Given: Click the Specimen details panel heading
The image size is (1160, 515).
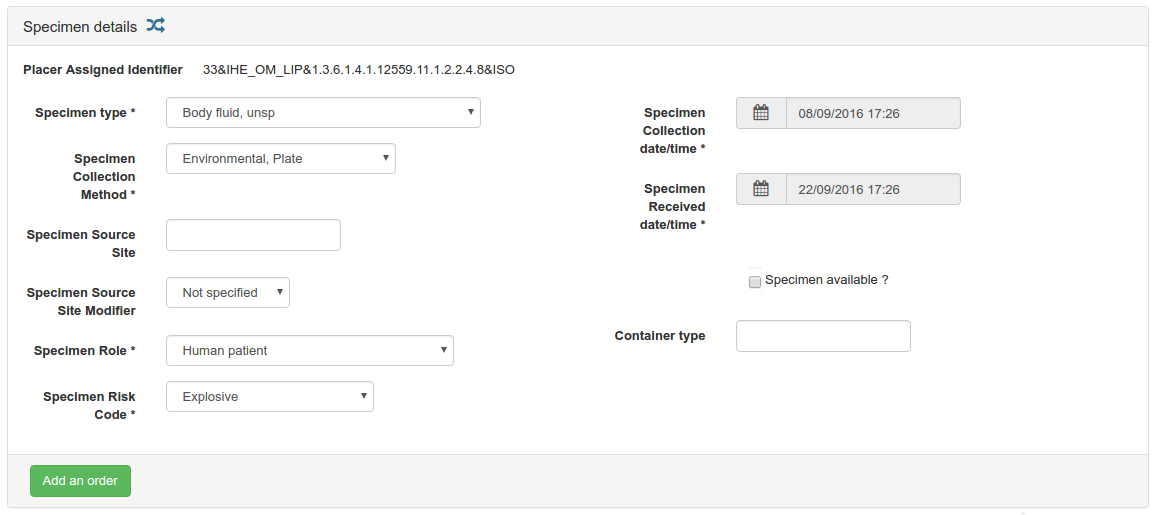Looking at the screenshot, I should point(80,27).
